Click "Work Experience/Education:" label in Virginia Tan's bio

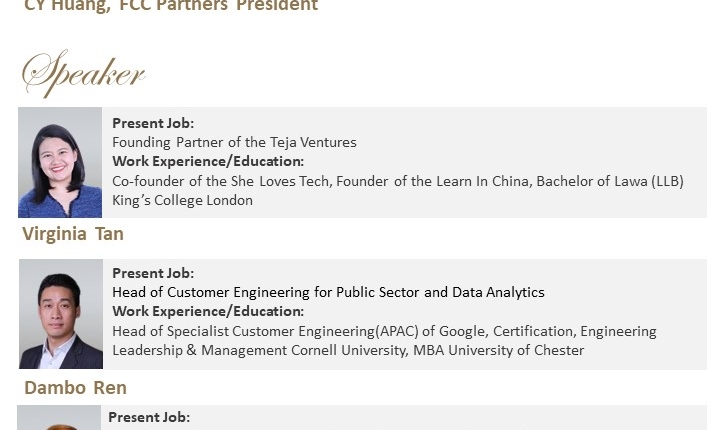click(208, 161)
